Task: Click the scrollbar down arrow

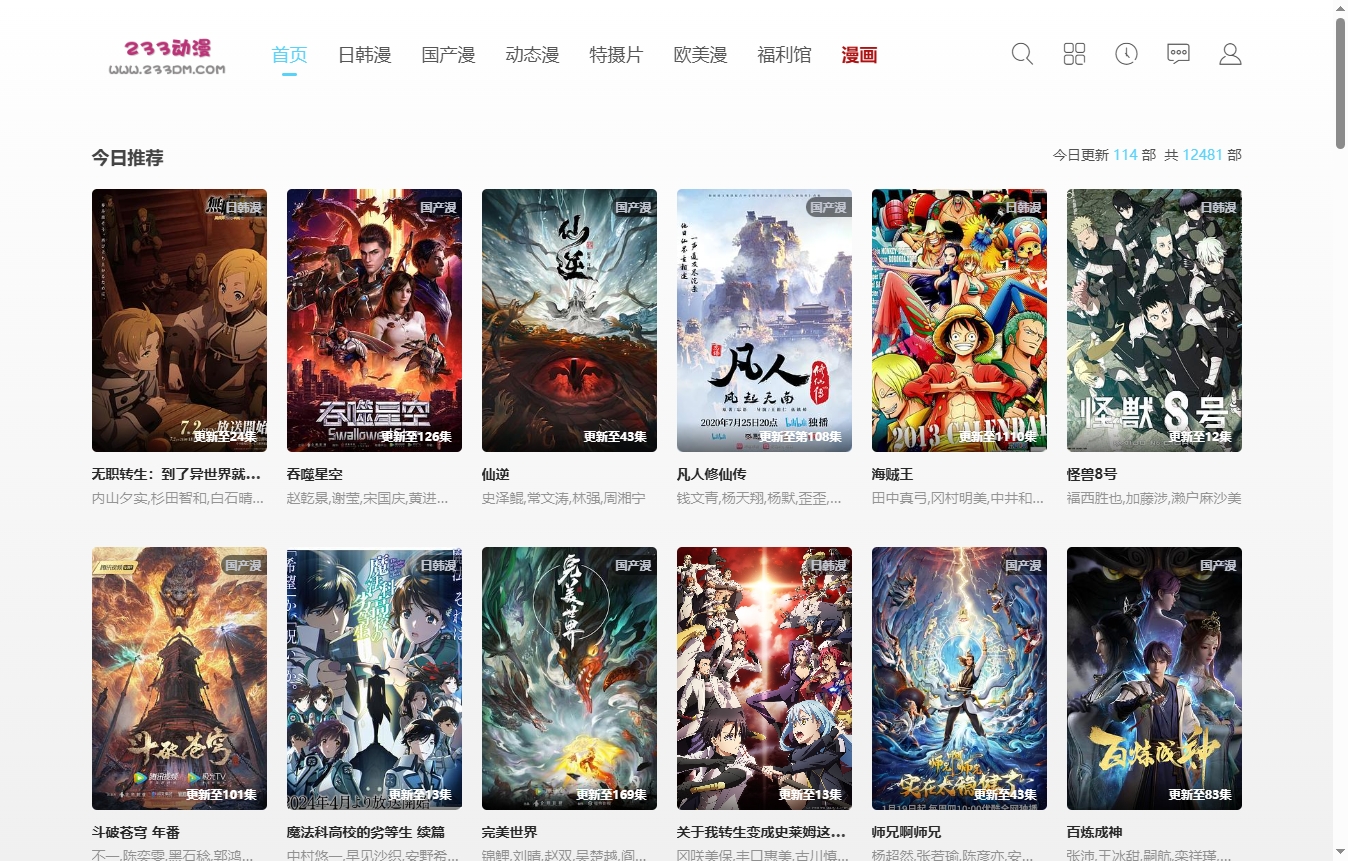Action: click(x=1340, y=853)
